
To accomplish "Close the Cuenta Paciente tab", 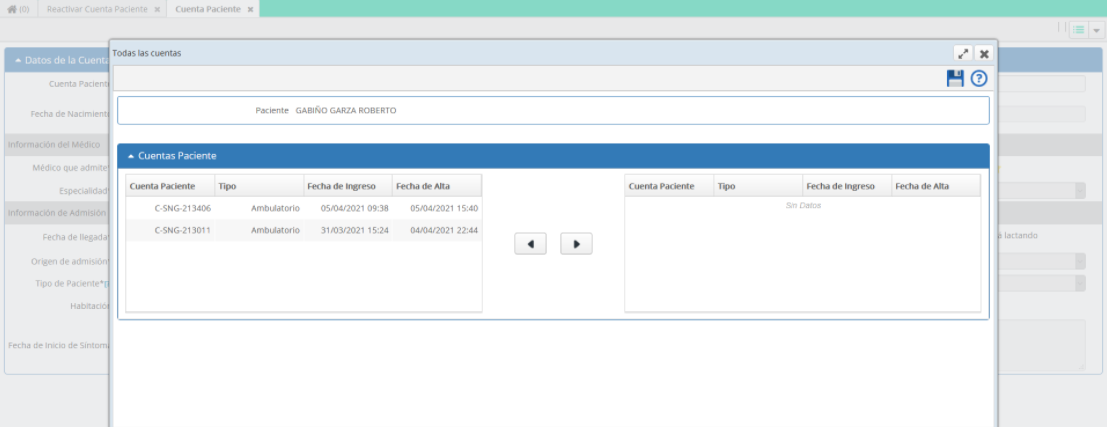I will pos(250,9).
